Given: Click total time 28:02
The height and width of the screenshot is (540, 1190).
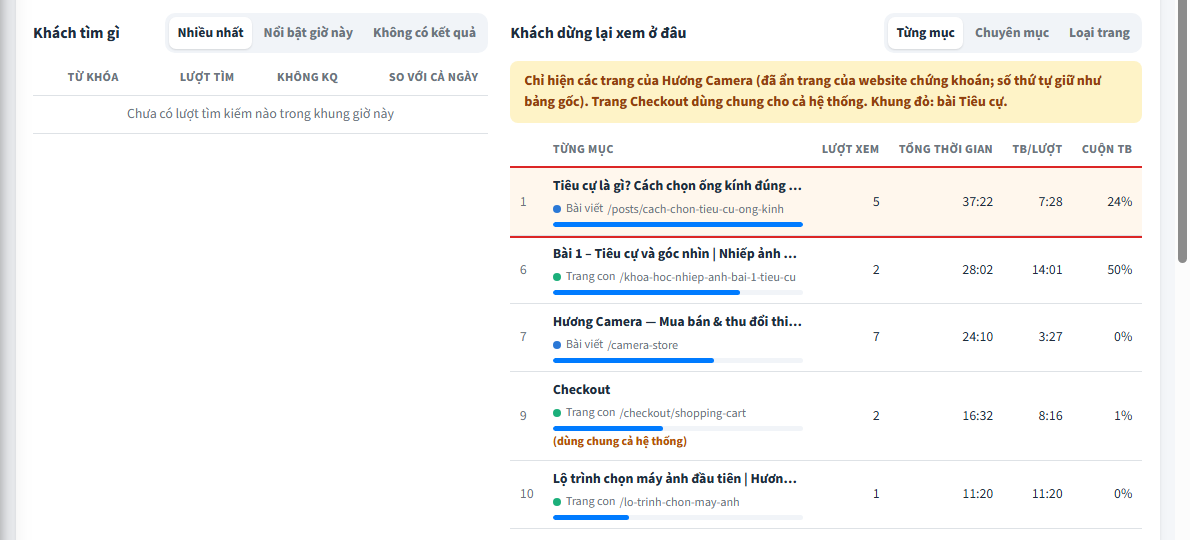Looking at the screenshot, I should click(x=978, y=270).
